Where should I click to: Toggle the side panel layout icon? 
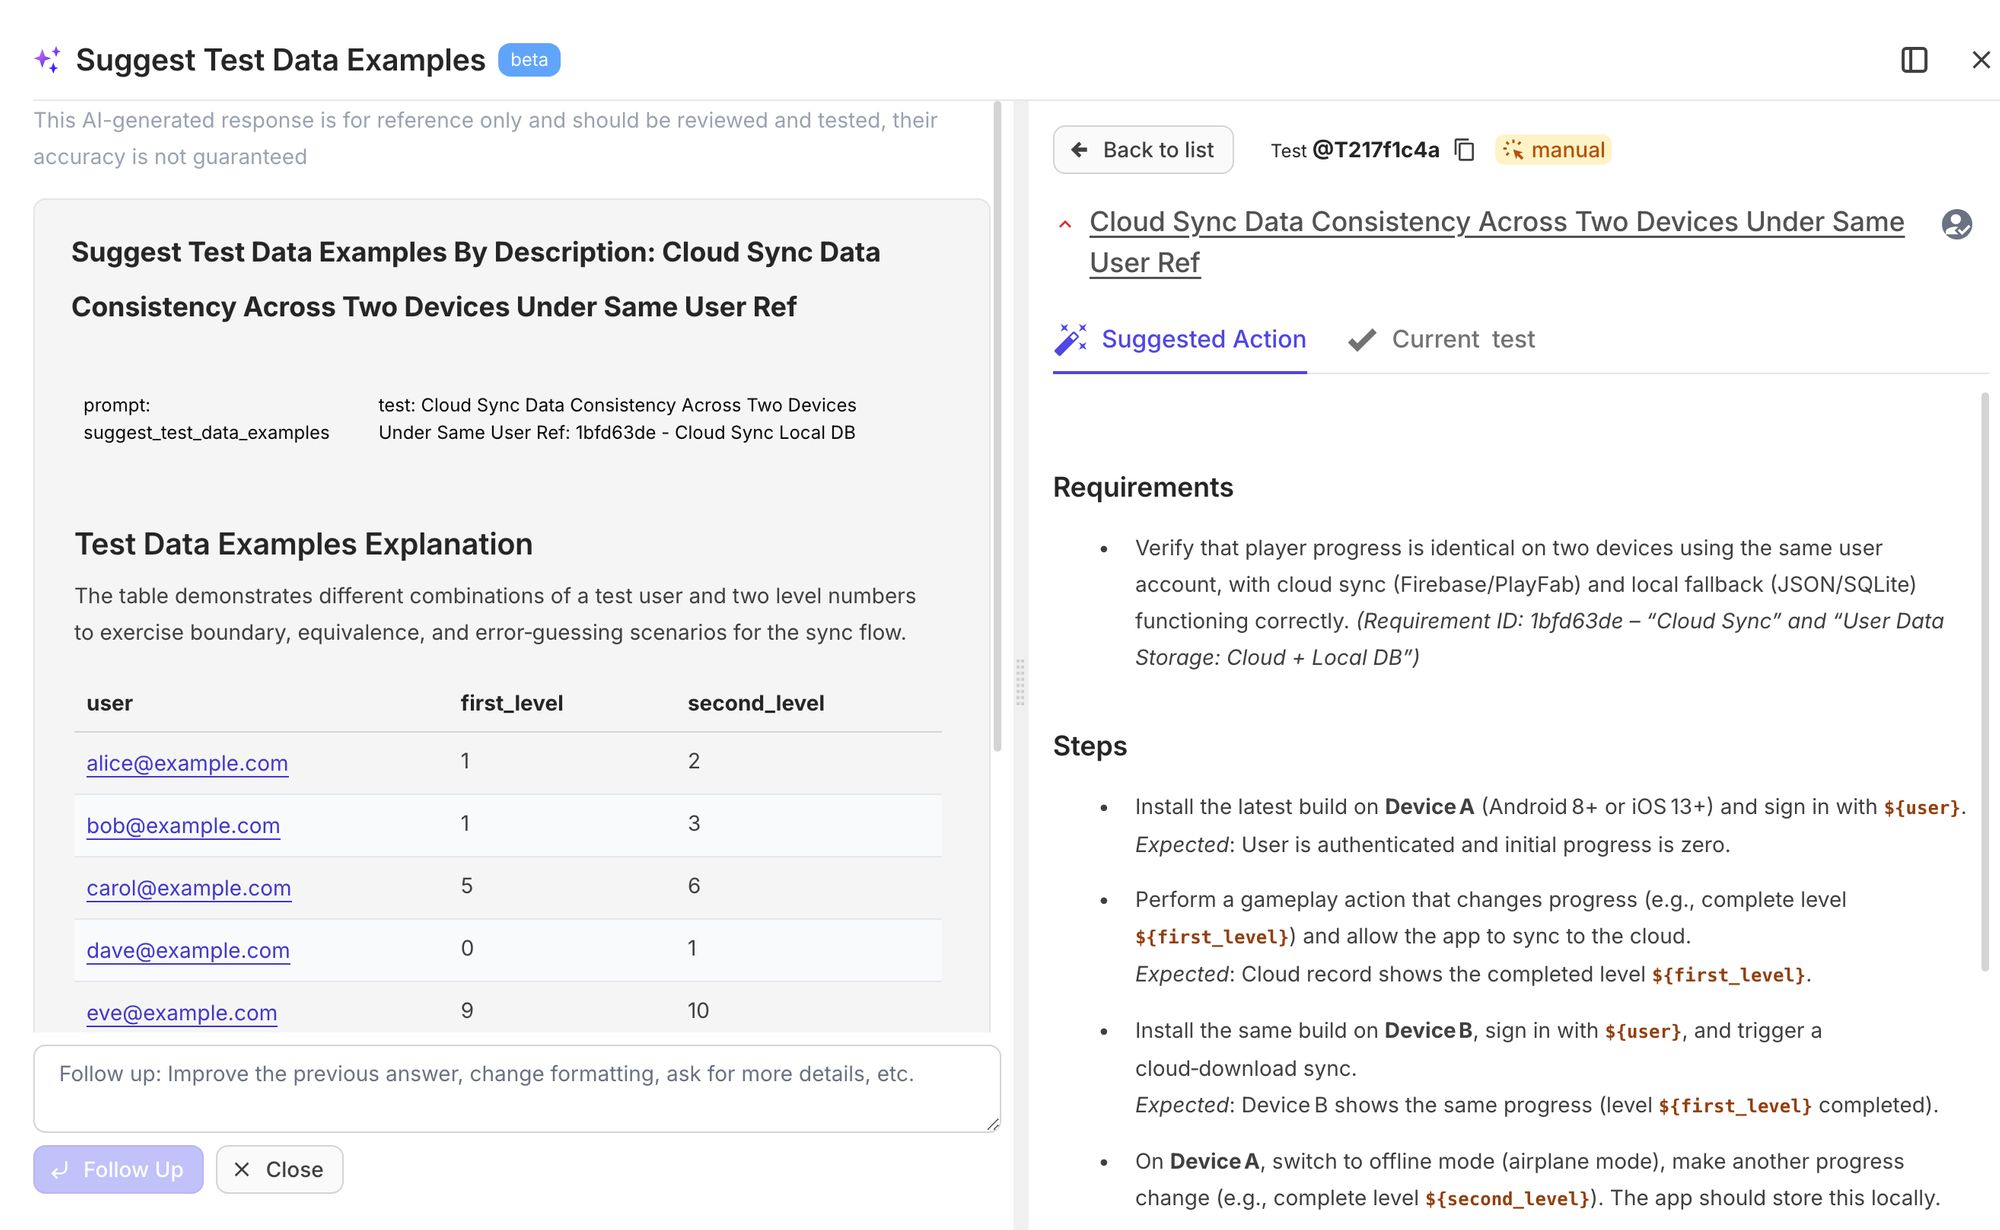1914,60
